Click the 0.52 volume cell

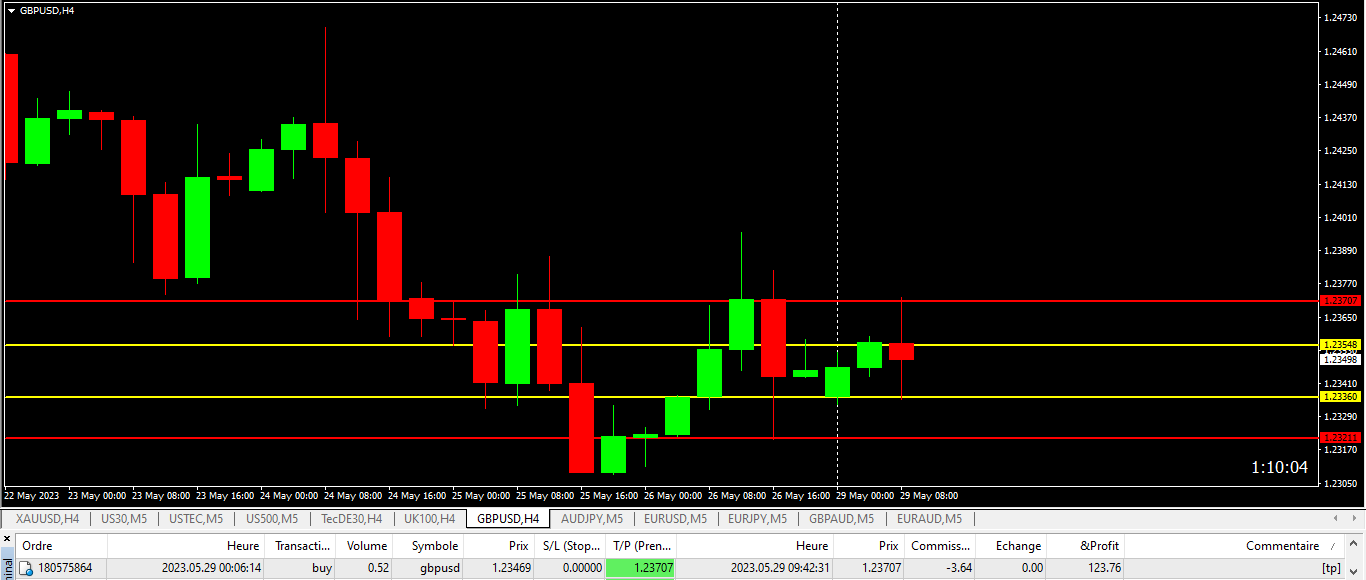377,568
